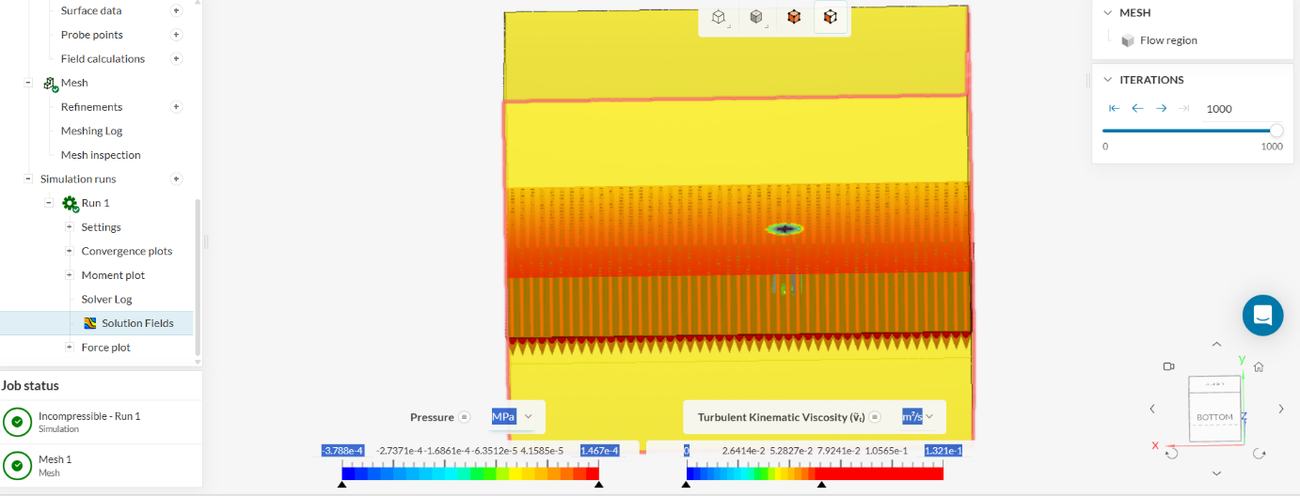Image resolution: width=1300 pixels, height=496 pixels.
Task: Select the wireframe render mode cube
Action: pyautogui.click(x=718, y=17)
